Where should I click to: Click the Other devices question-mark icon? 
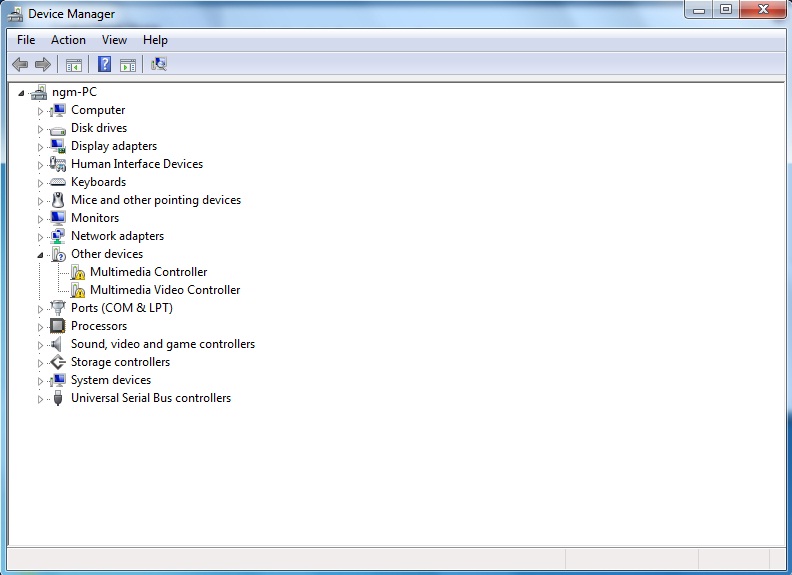click(x=58, y=254)
